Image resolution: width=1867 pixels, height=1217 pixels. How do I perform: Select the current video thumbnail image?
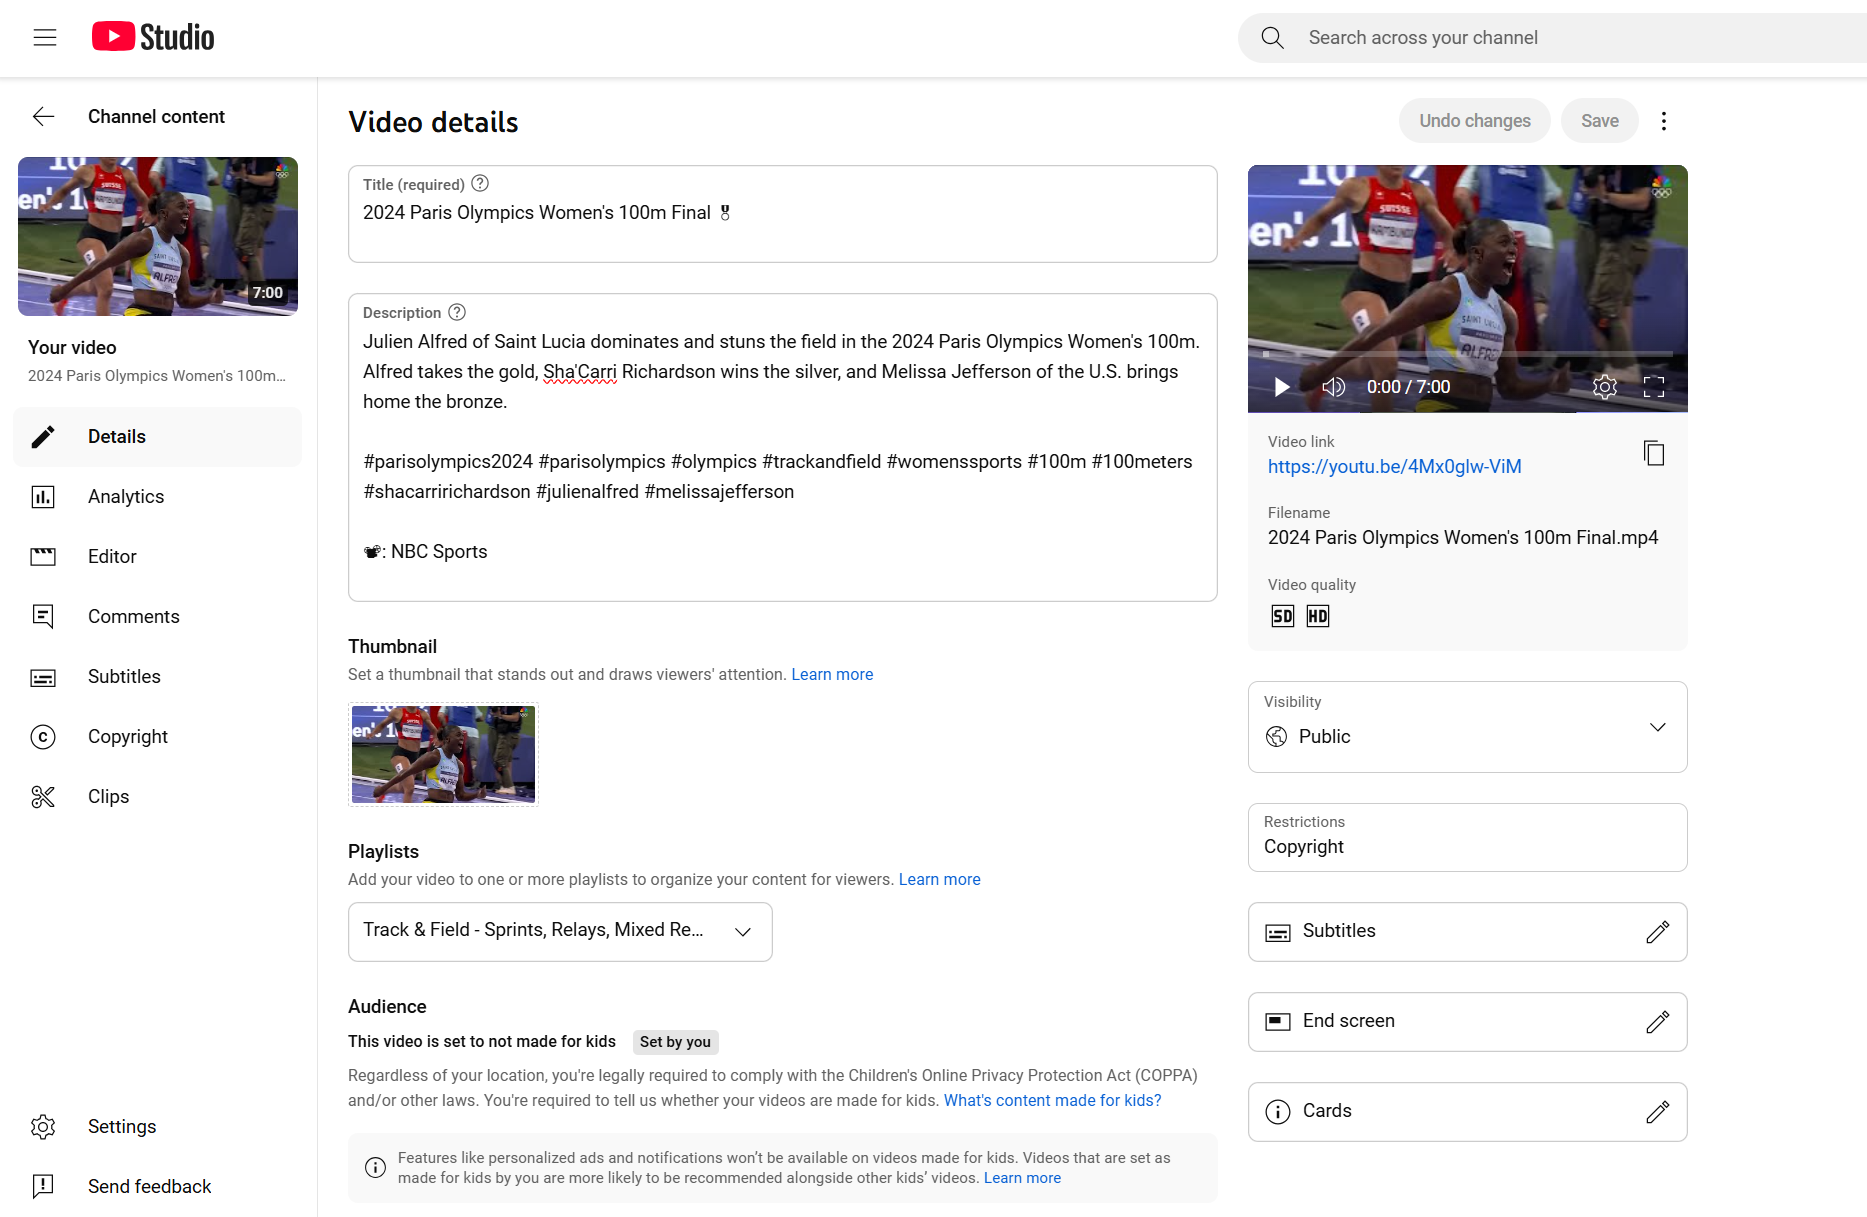click(443, 755)
